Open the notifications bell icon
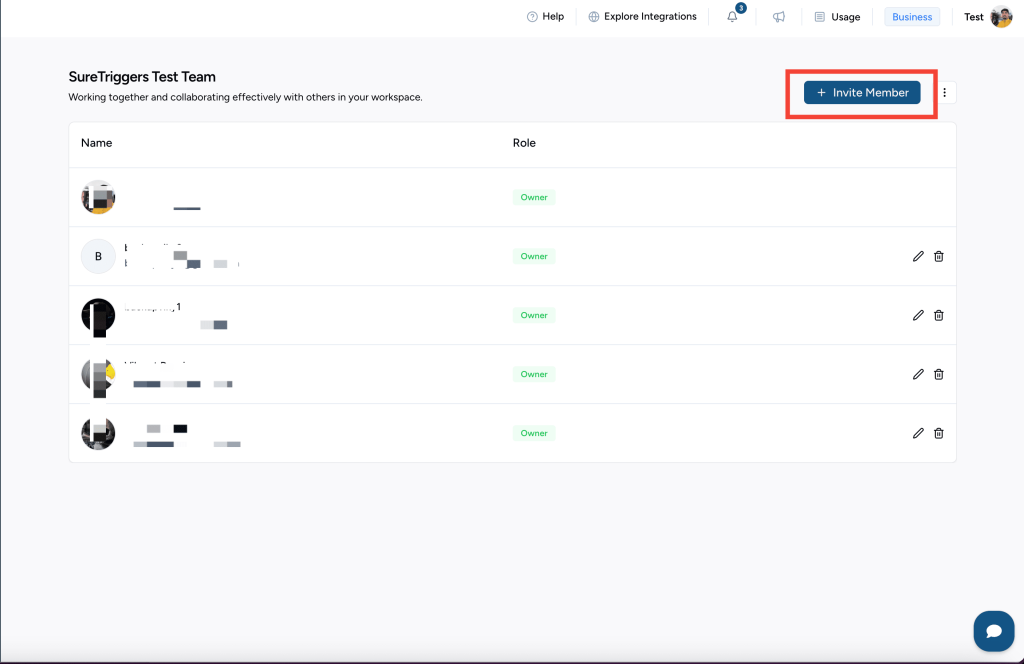This screenshot has height=664, width=1024. tap(732, 17)
